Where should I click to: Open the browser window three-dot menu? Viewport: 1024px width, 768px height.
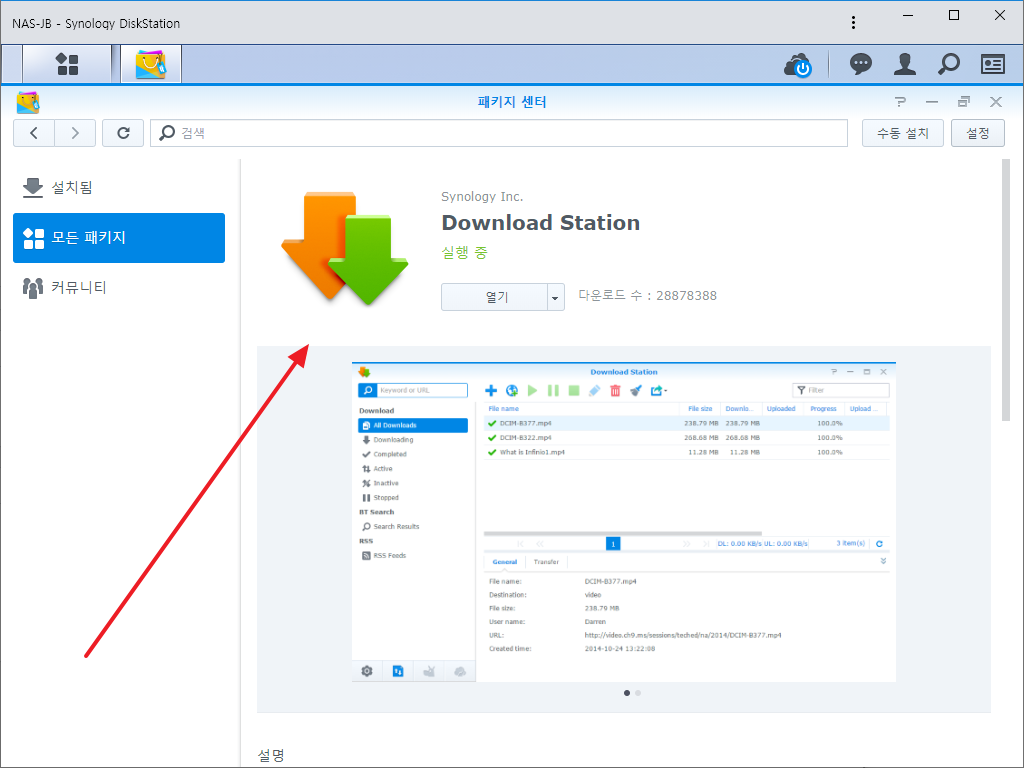click(x=854, y=23)
